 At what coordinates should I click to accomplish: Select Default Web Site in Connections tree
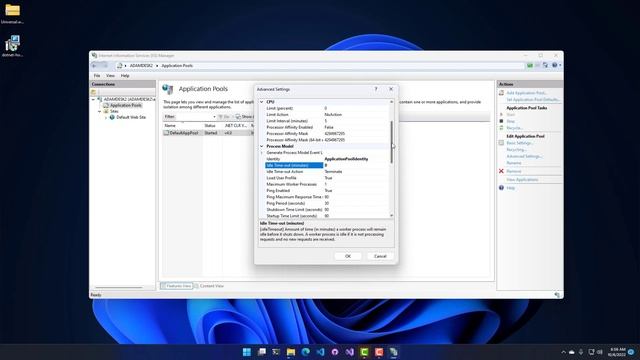[131, 117]
